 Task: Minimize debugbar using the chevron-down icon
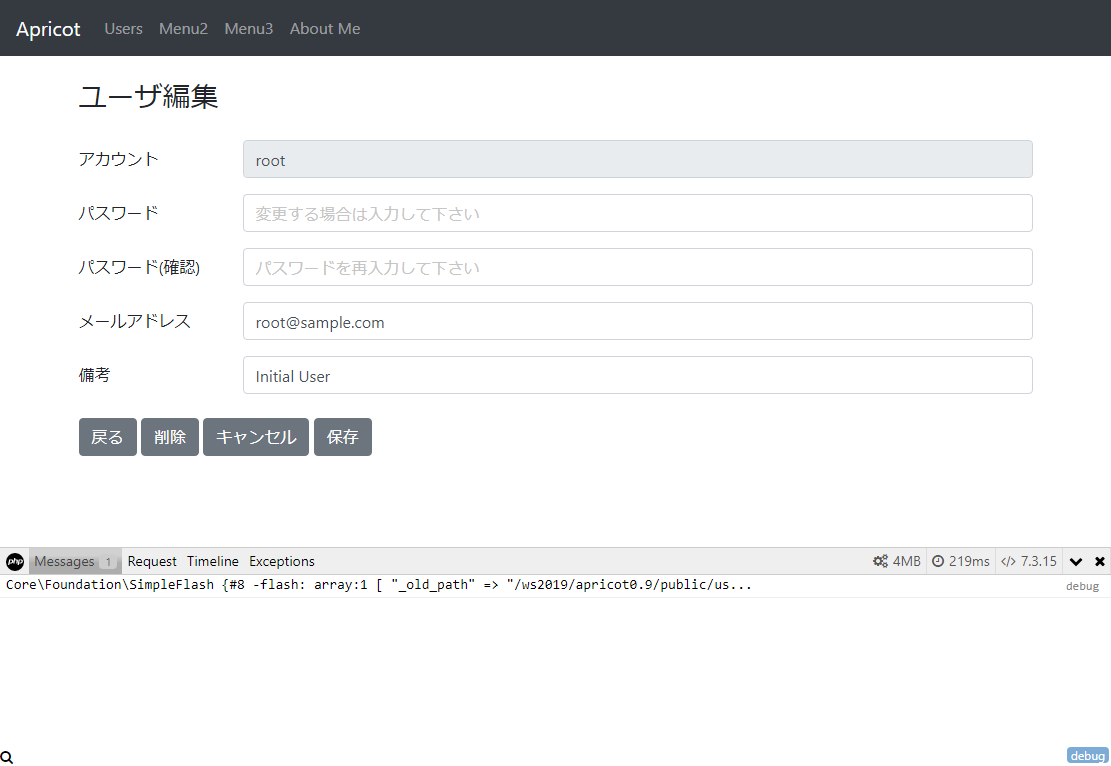pos(1076,561)
